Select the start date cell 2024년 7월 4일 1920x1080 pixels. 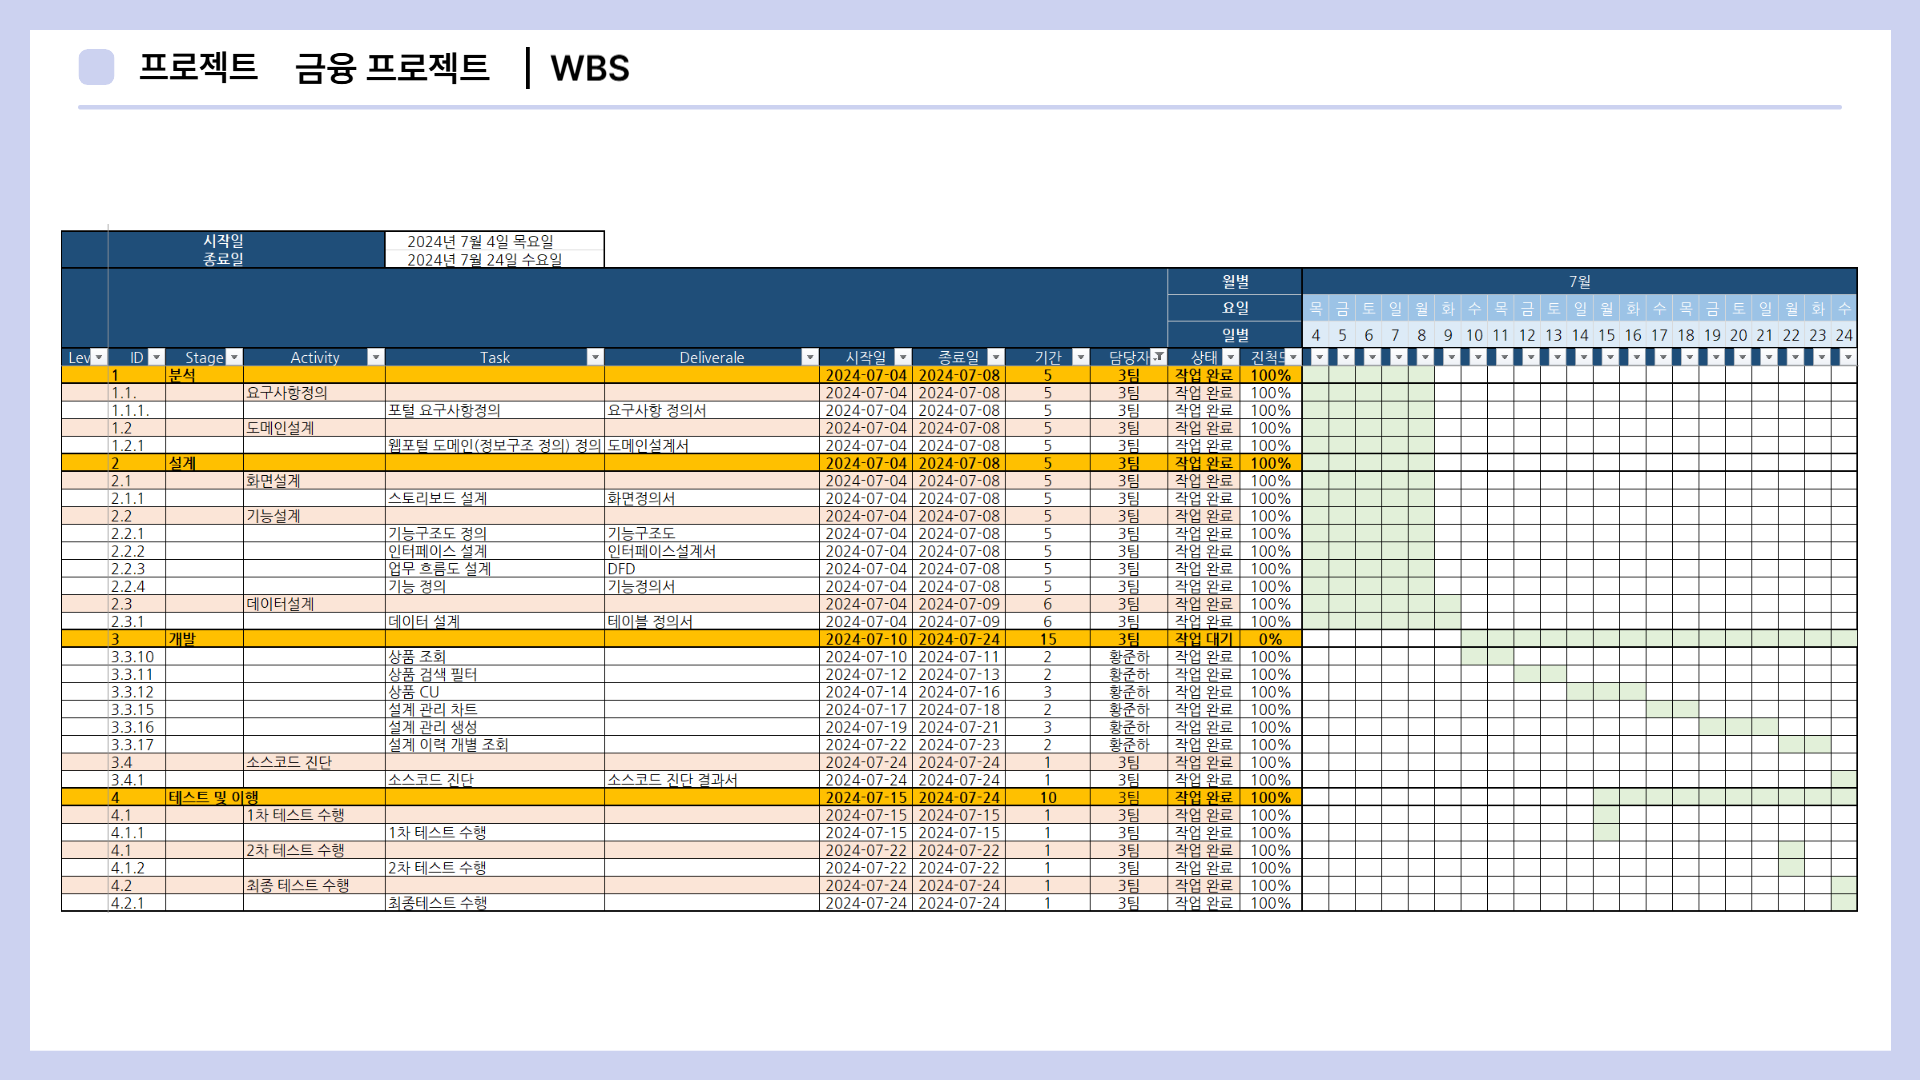coord(494,241)
